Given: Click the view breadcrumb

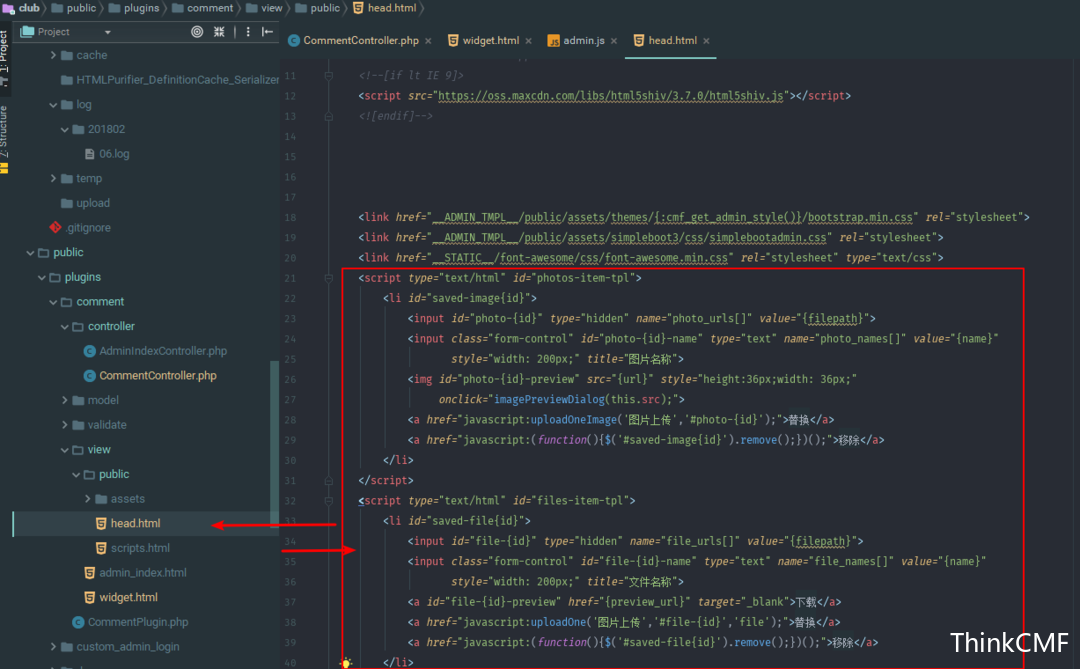Looking at the screenshot, I should [264, 8].
